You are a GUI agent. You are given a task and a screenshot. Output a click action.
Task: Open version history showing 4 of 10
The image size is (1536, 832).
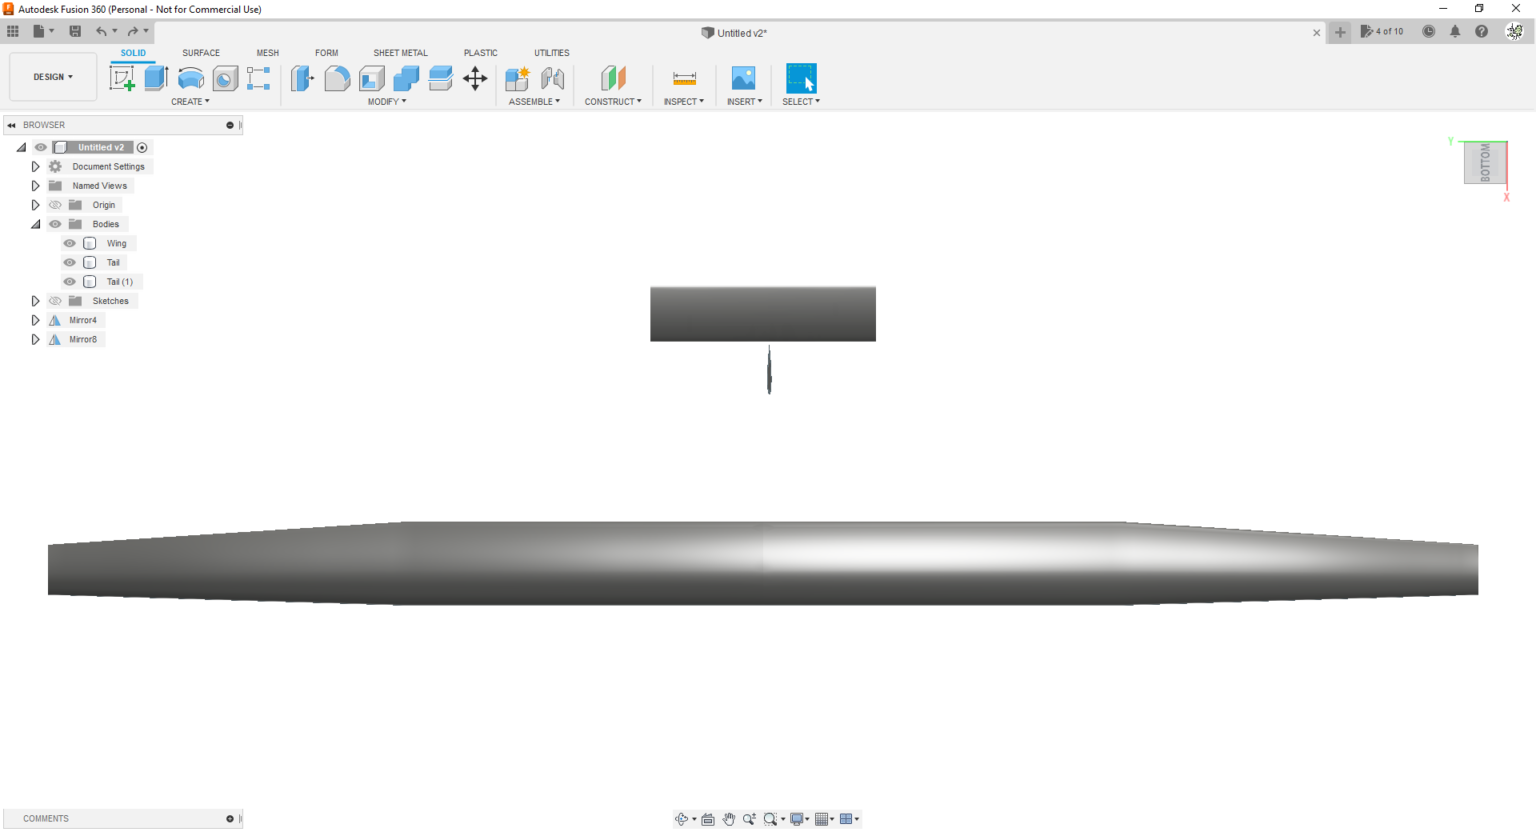point(1383,31)
